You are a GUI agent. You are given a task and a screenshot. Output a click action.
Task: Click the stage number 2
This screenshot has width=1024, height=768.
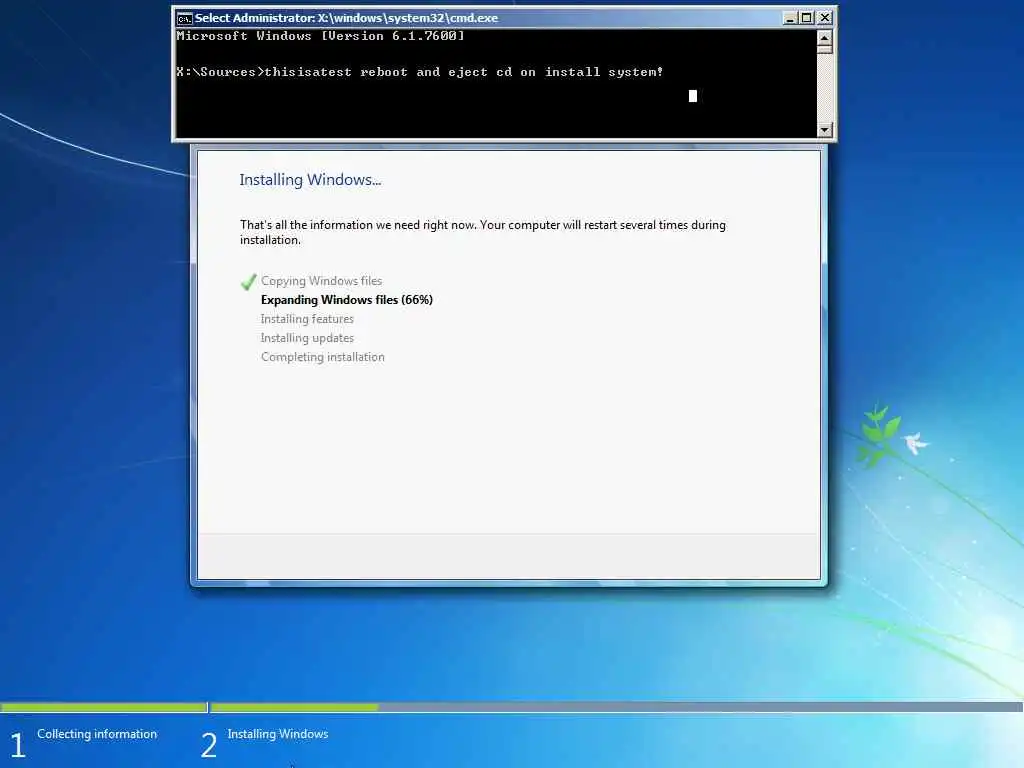(x=208, y=745)
